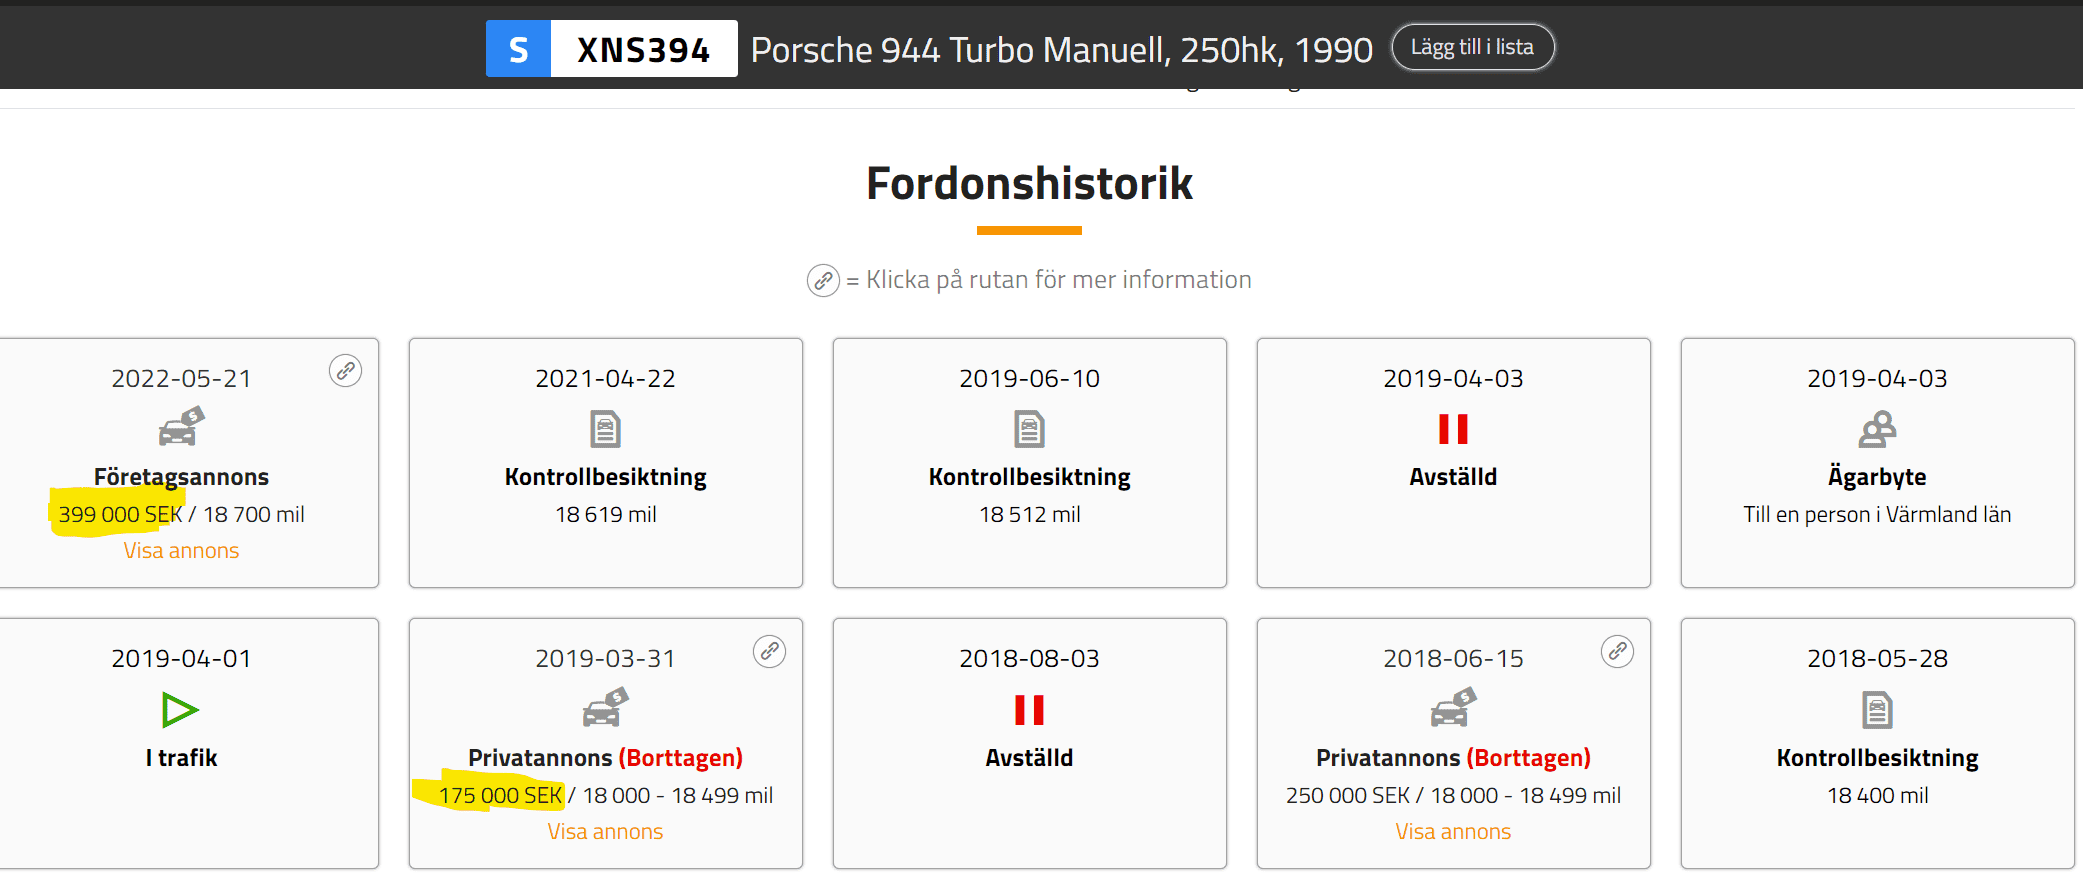The height and width of the screenshot is (885, 2083).
Task: Click owner change icon on Ägarbyte card
Action: coord(1877,429)
